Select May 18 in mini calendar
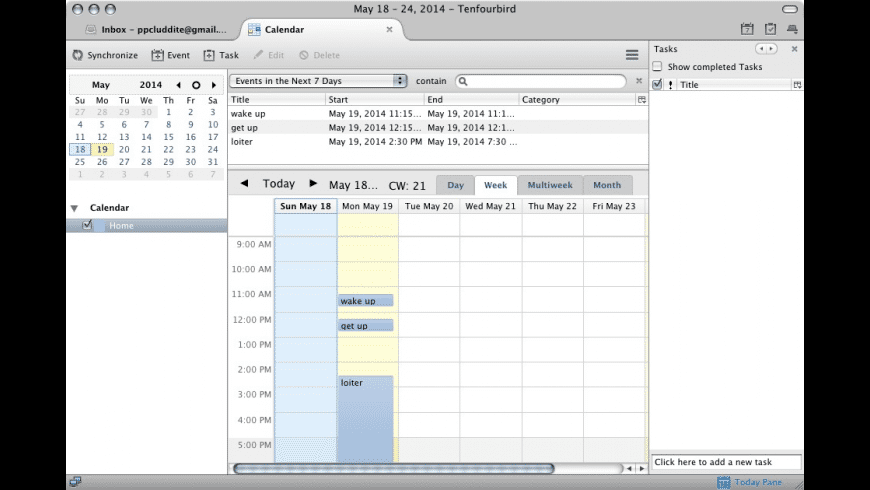This screenshot has height=490, width=870. tap(80, 149)
